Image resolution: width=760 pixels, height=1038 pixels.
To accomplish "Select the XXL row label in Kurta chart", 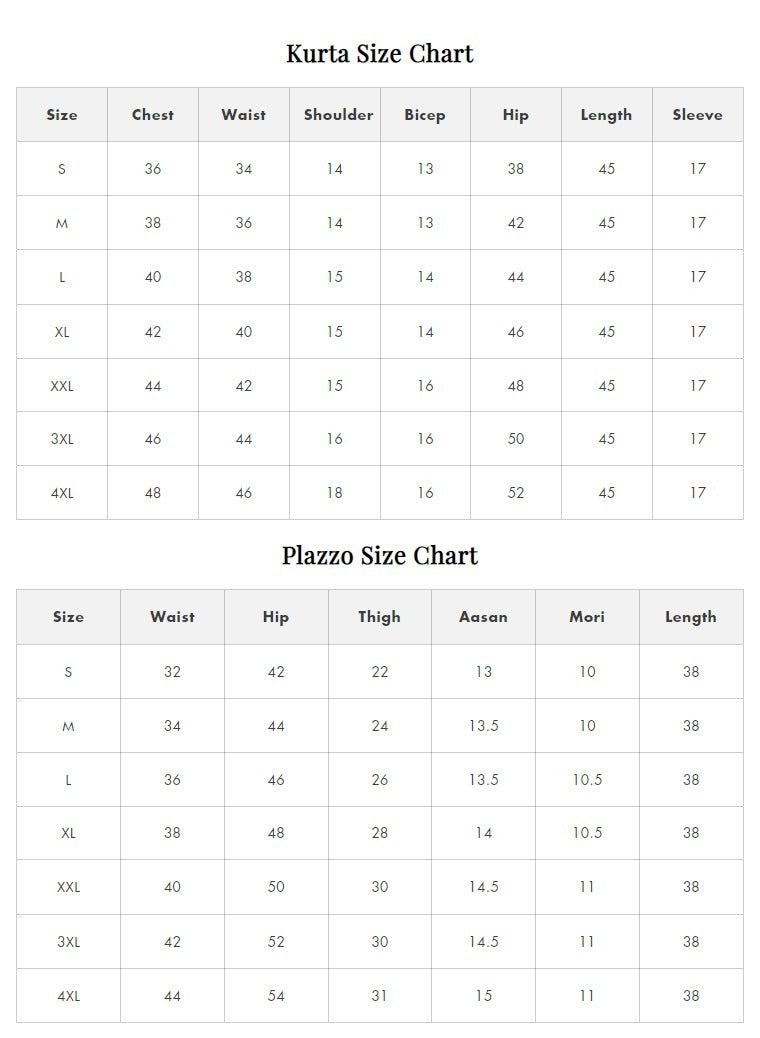I will coord(62,386).
